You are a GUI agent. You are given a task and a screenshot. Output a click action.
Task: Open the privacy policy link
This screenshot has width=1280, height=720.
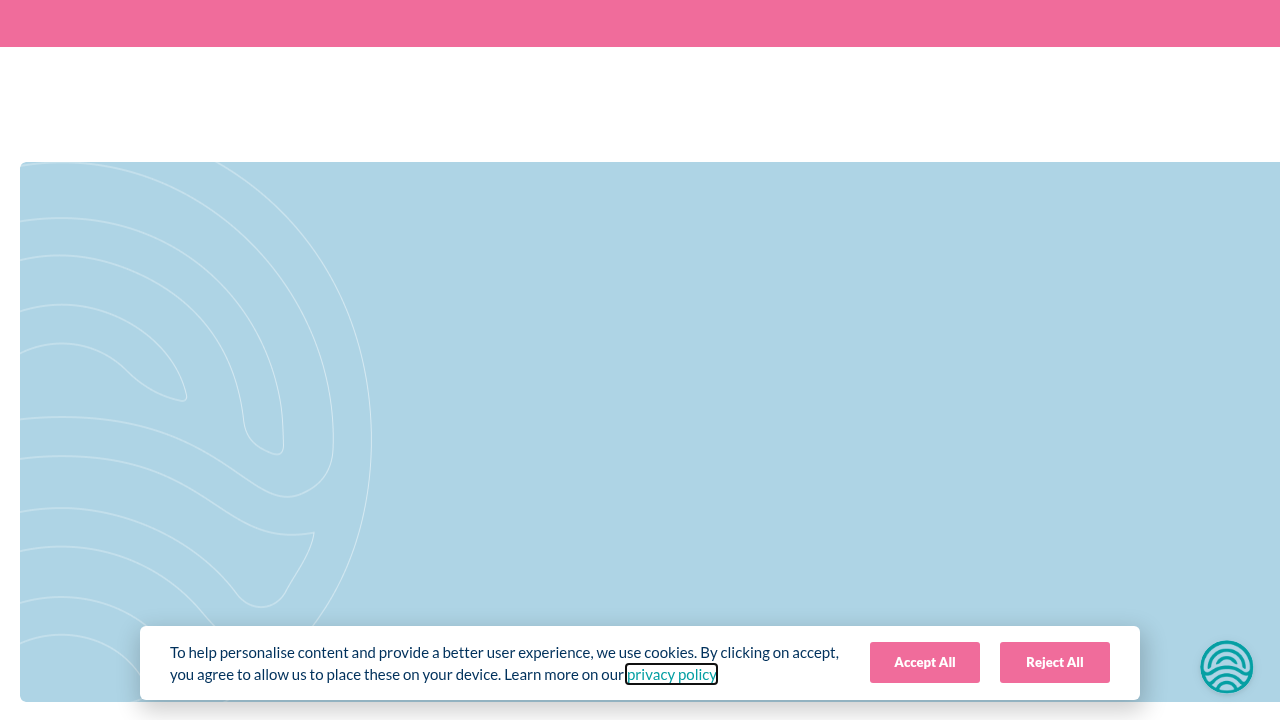pyautogui.click(x=671, y=674)
